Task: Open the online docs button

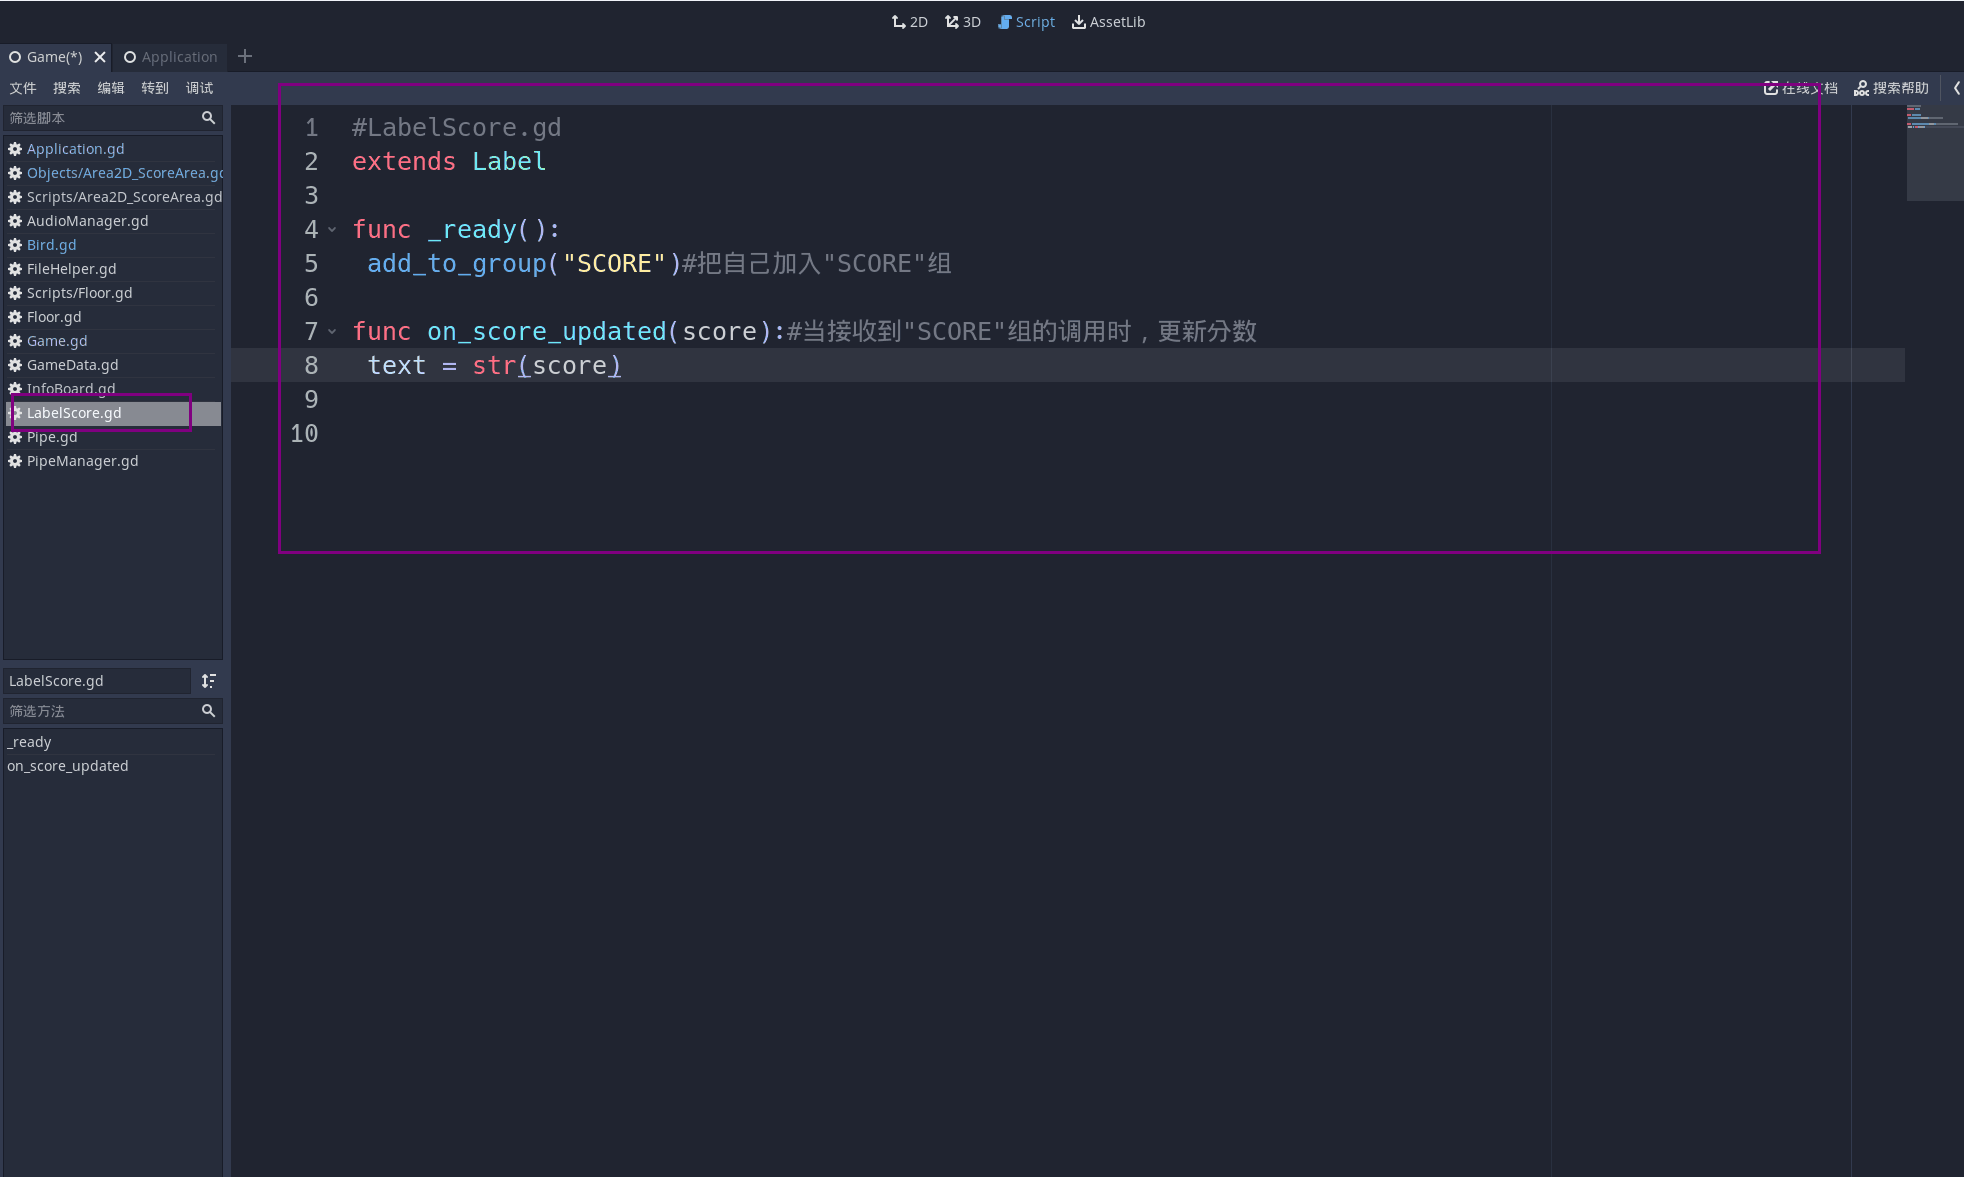Action: pos(1800,88)
